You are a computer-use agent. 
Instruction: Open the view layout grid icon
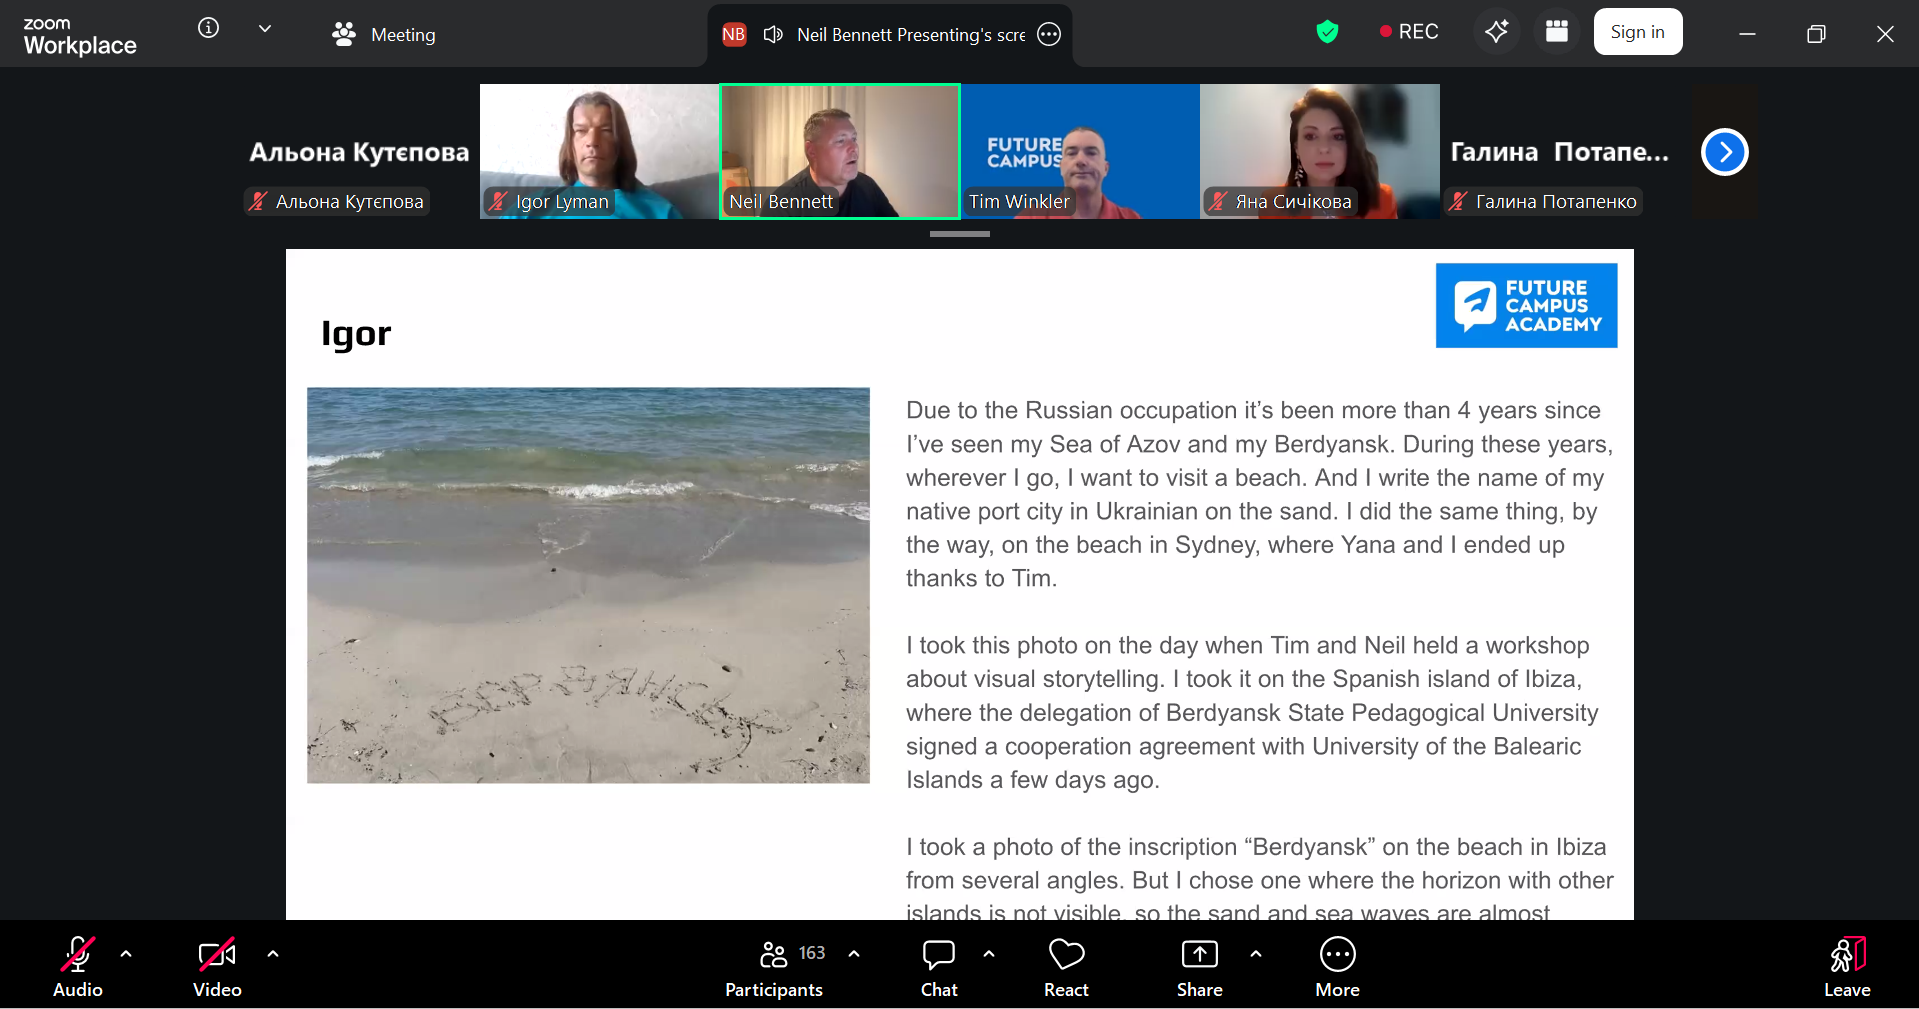(1556, 32)
